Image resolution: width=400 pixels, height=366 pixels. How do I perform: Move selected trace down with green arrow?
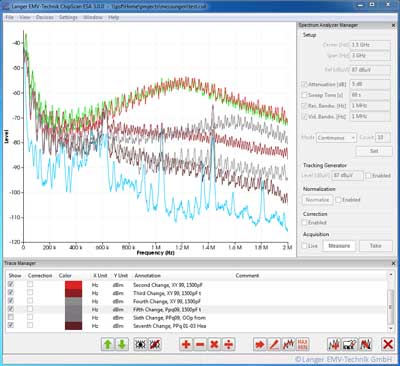pos(122,344)
